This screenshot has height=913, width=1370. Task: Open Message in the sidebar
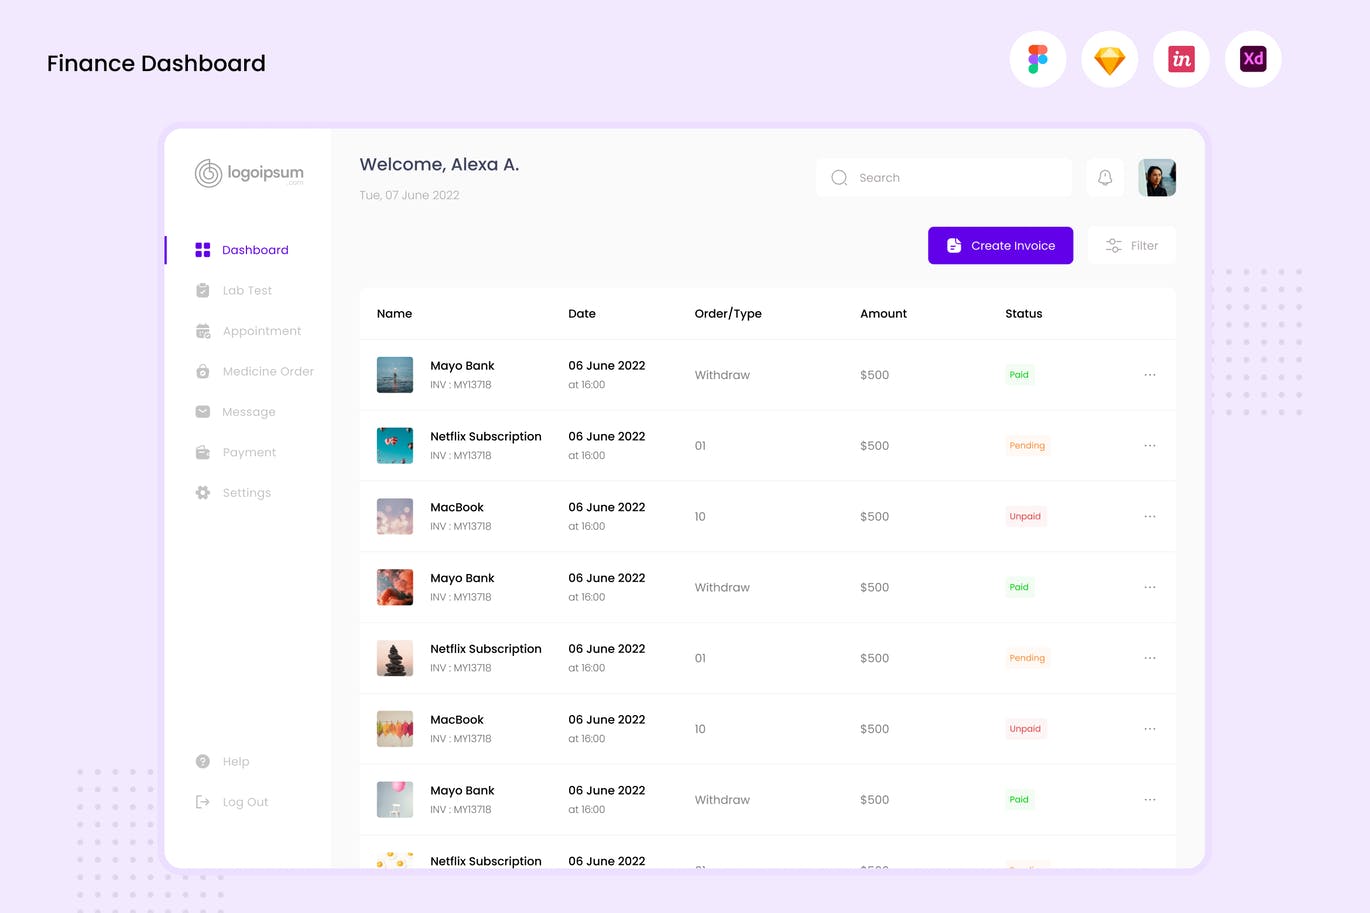point(248,412)
